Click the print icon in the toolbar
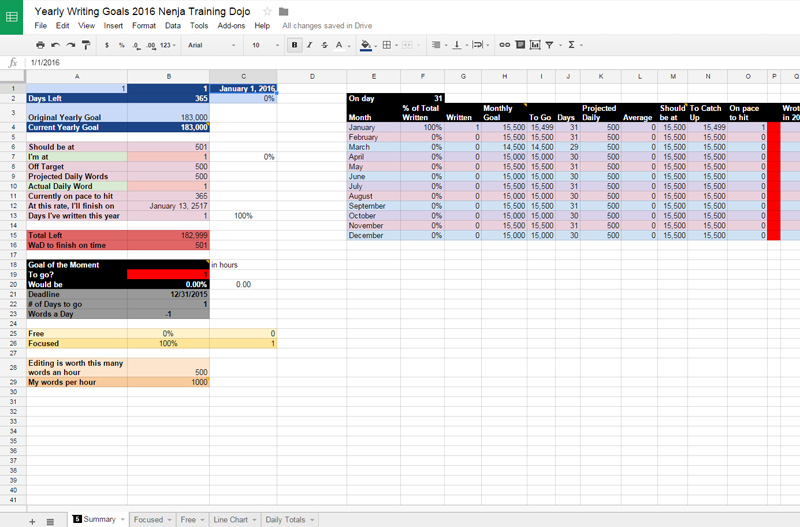The width and height of the screenshot is (800, 527). coord(40,45)
